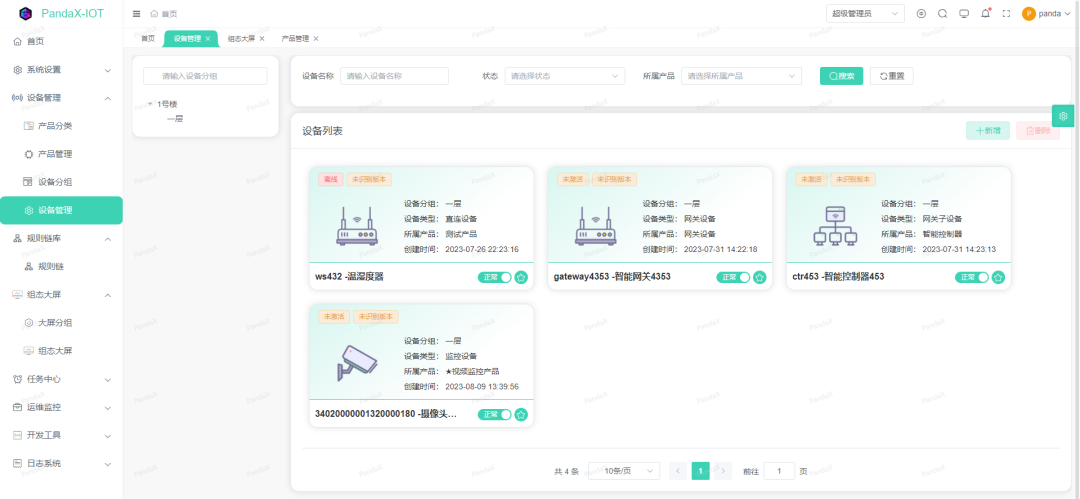1080x499 pixels.
Task: Open the search magnifier icon in header
Action: click(942, 14)
